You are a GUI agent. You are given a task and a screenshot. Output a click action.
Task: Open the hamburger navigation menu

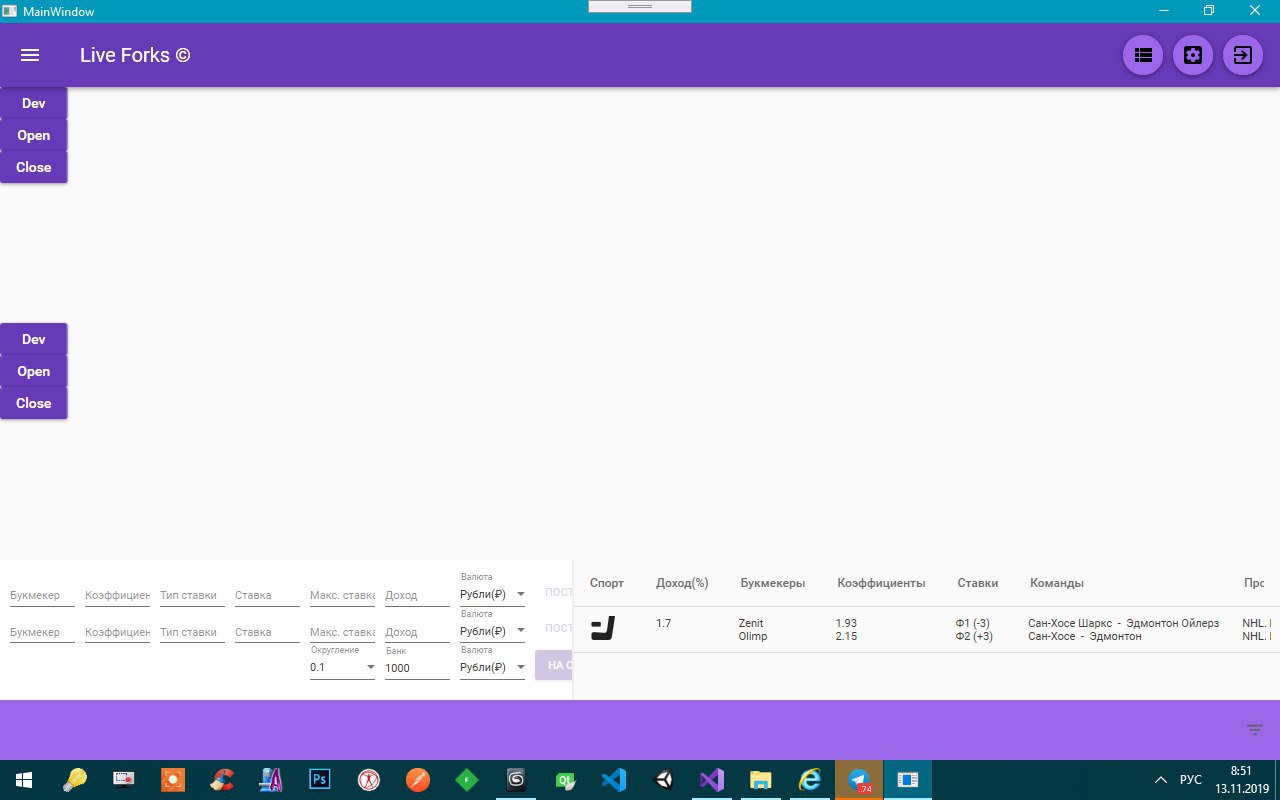pos(30,55)
